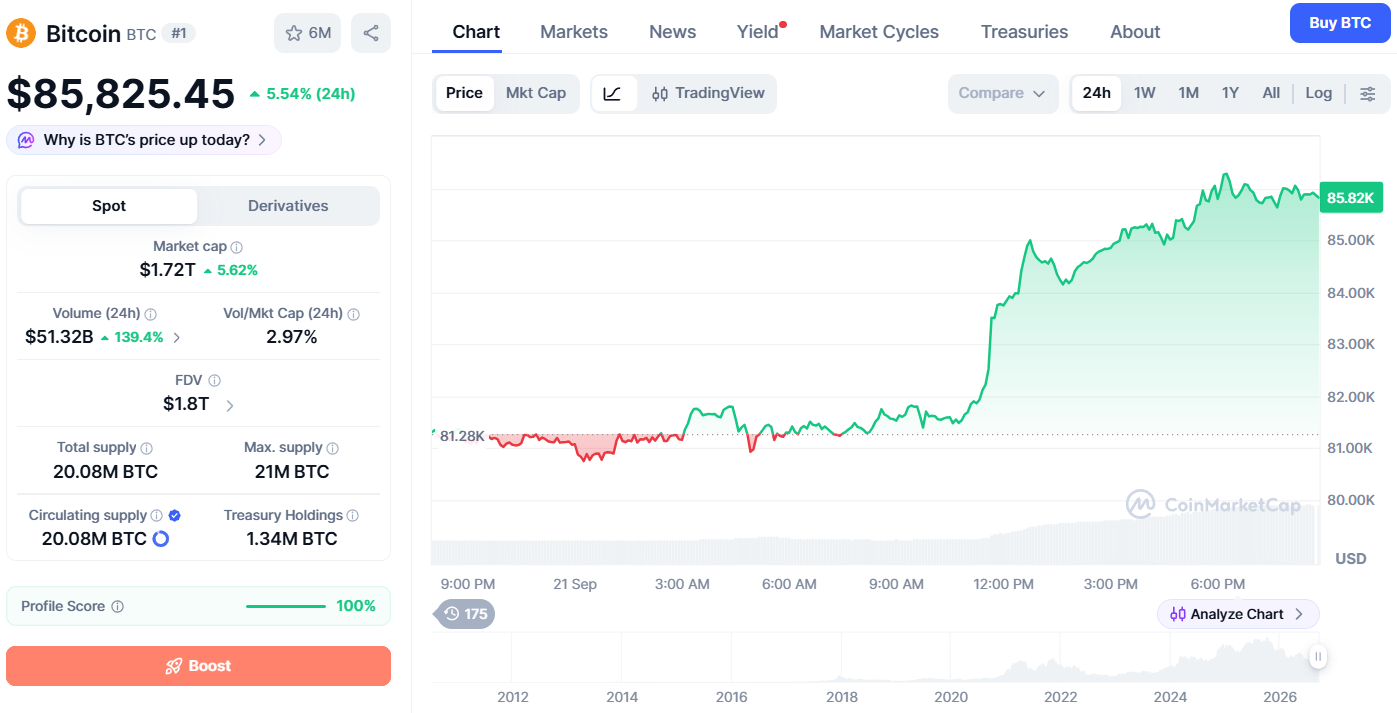Open the Treasuries tab
1397x713 pixels.
click(1024, 32)
